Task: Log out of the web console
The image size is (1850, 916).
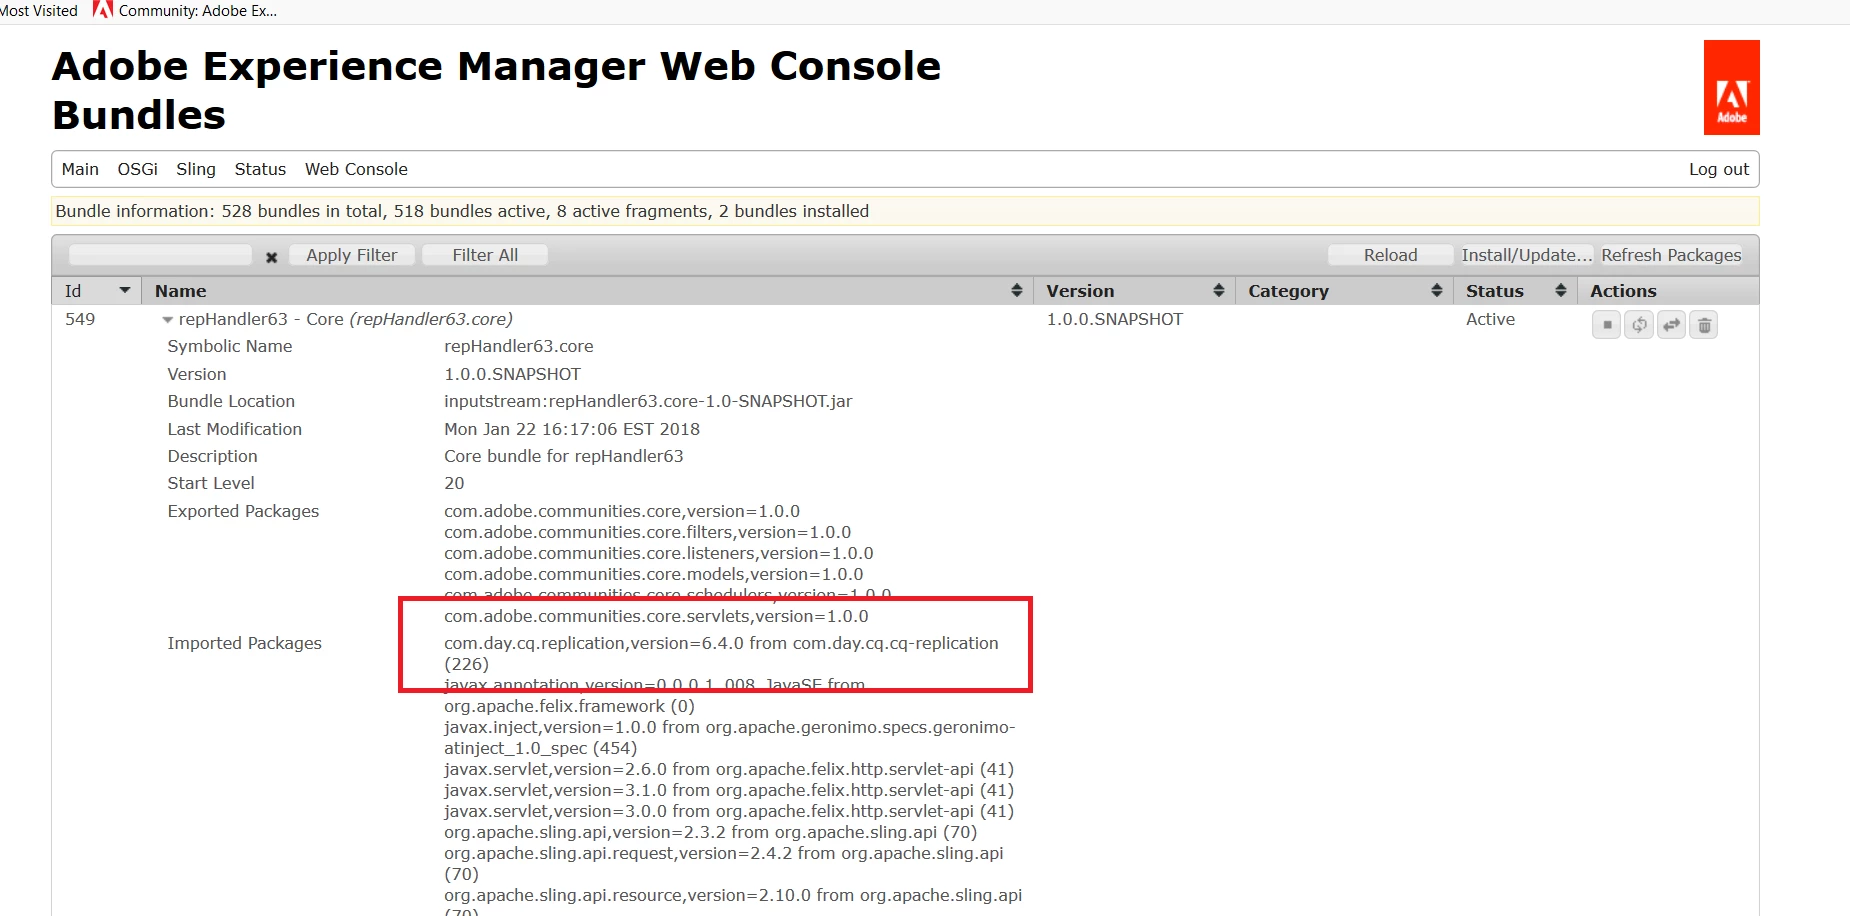Action: pos(1719,169)
